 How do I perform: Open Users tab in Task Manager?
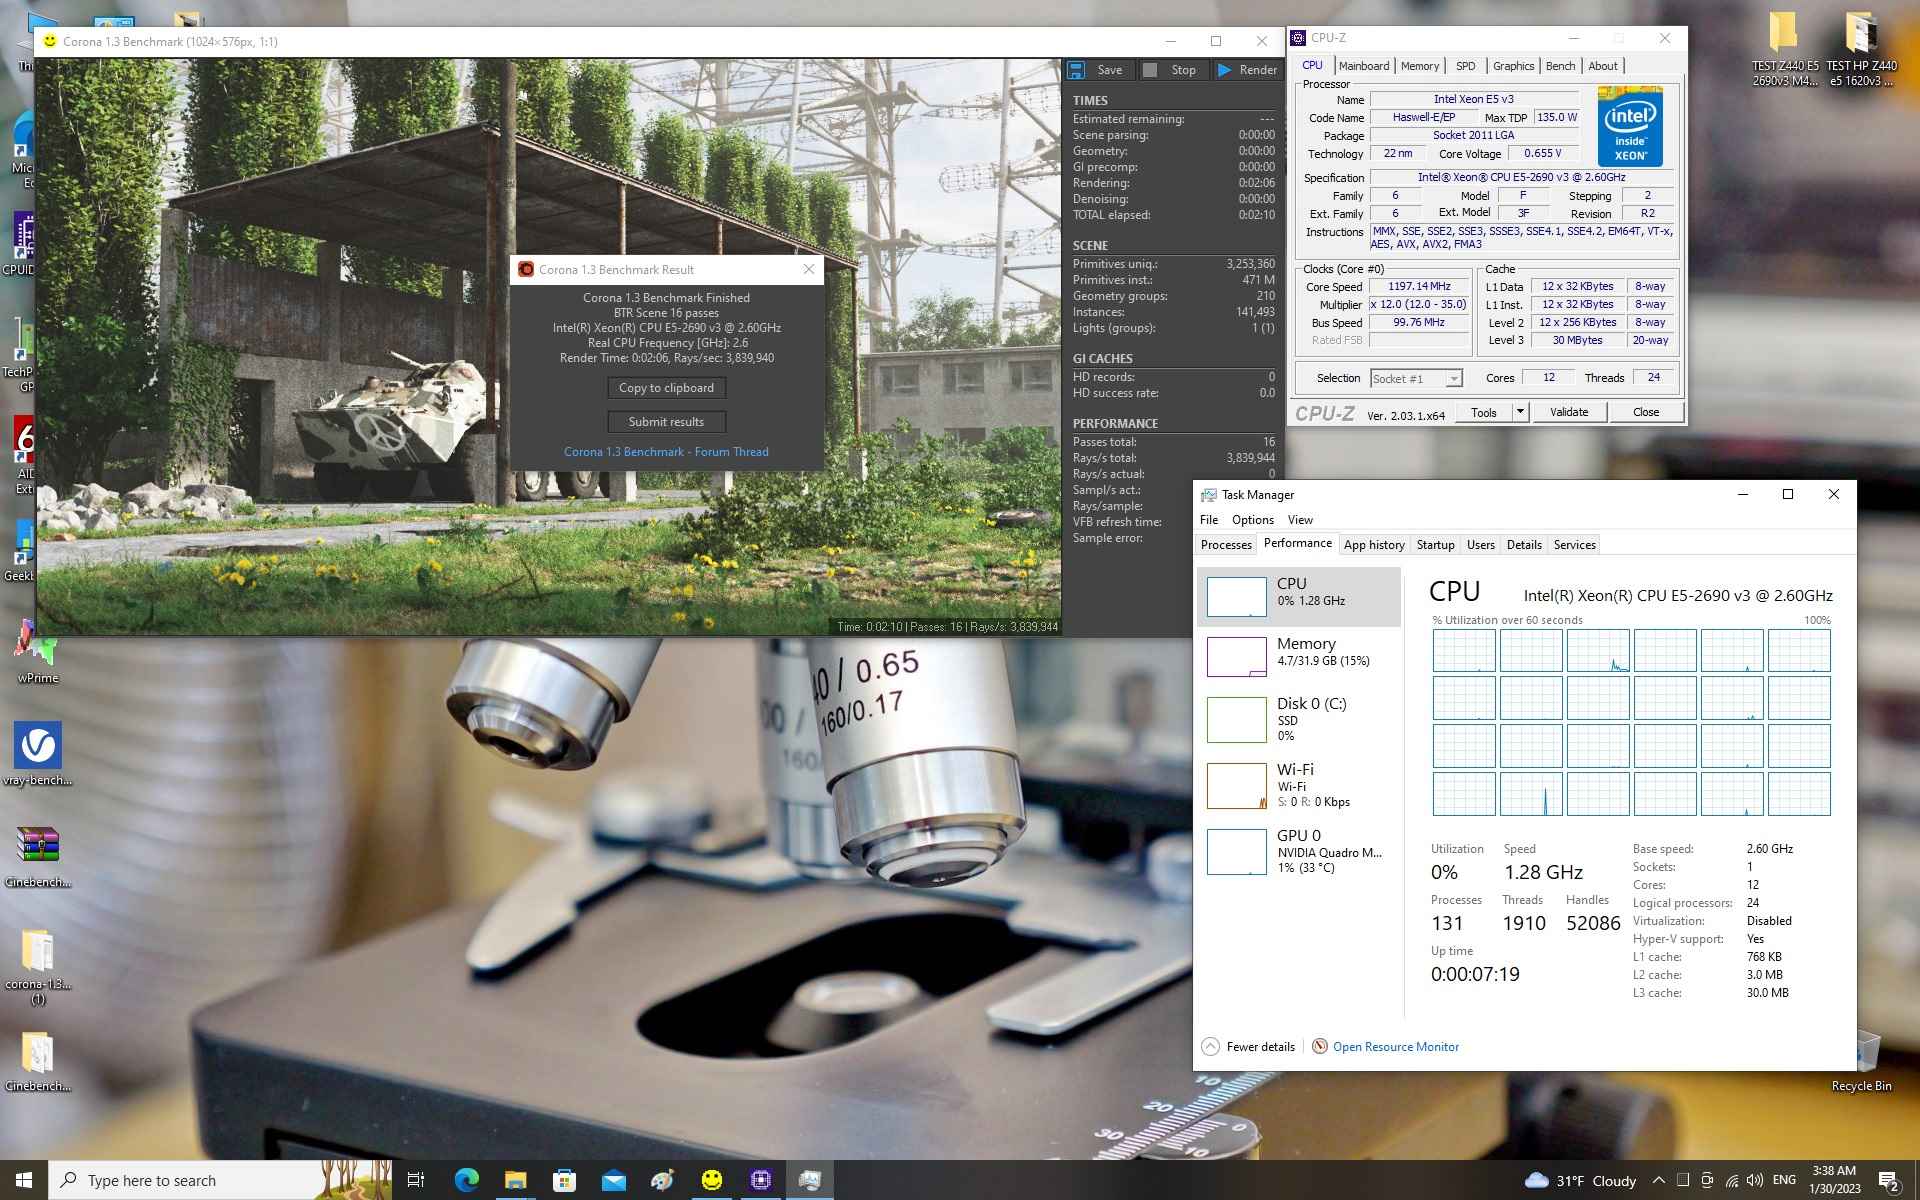tap(1480, 545)
